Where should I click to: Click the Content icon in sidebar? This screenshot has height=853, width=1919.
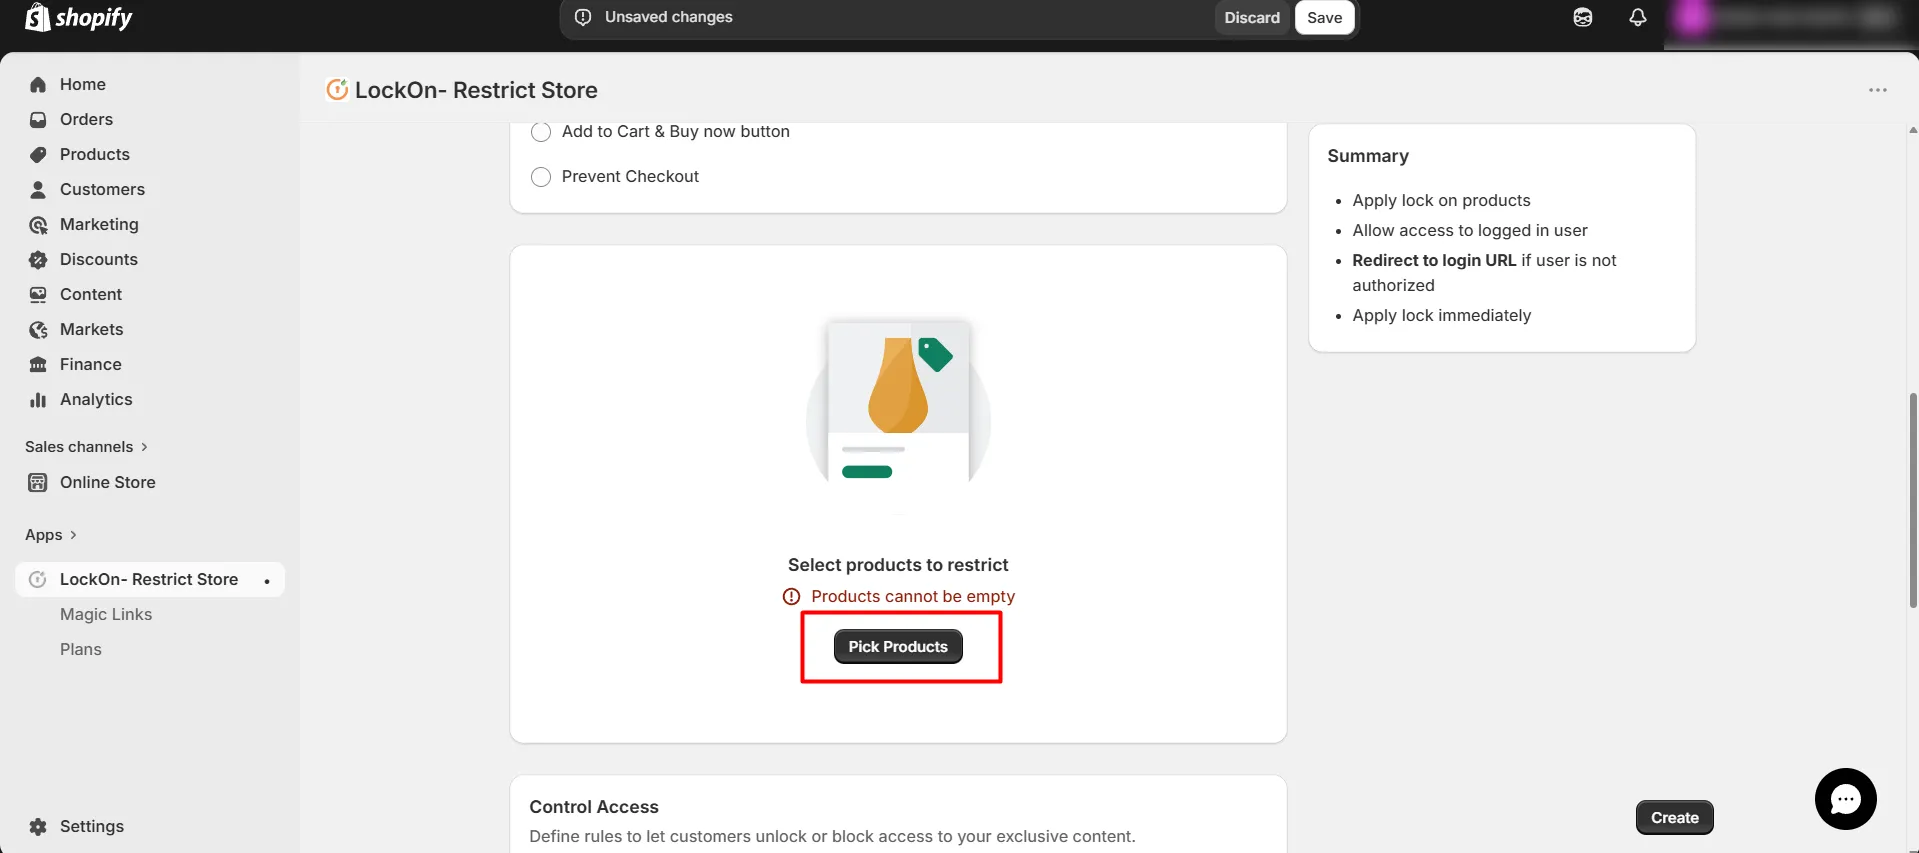(x=38, y=295)
